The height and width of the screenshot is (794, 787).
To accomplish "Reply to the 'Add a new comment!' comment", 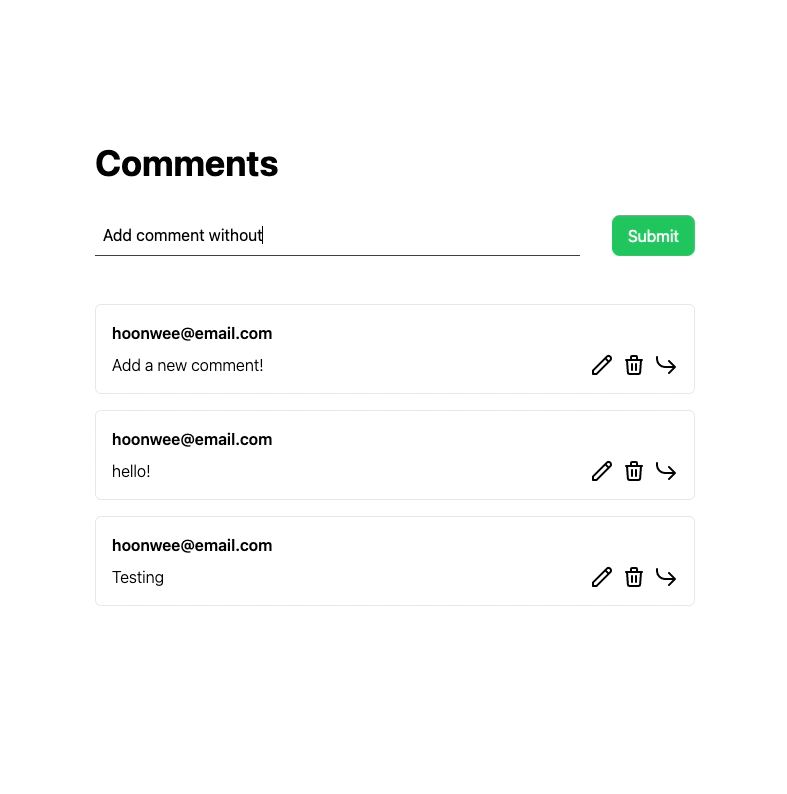I will pyautogui.click(x=666, y=365).
